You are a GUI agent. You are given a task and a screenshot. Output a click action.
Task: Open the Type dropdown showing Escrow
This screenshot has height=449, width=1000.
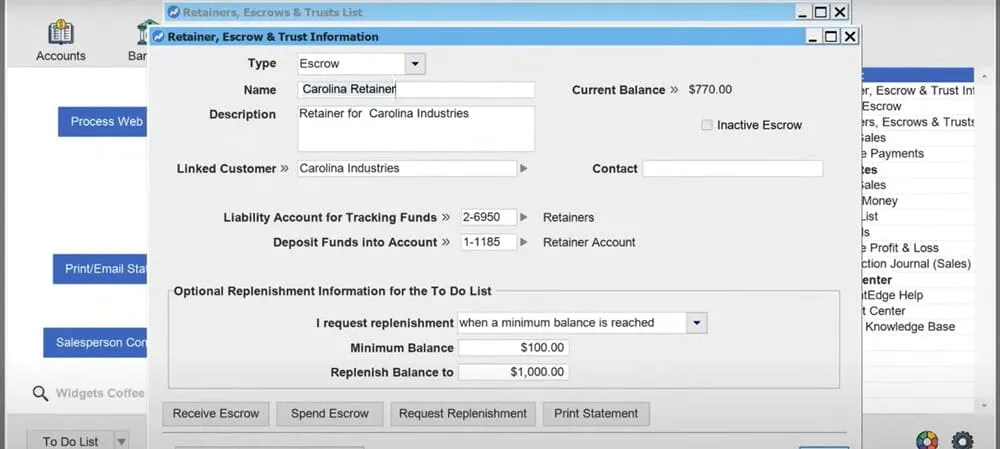416,64
